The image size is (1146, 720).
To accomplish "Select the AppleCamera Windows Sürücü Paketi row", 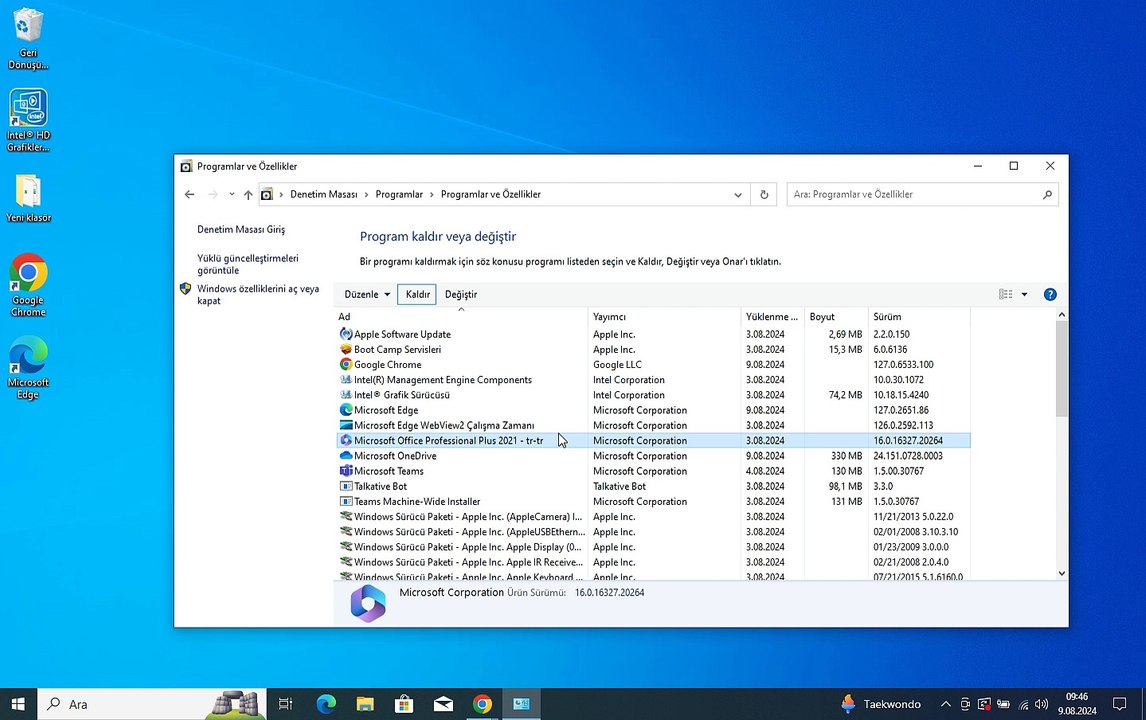I will click(x=653, y=516).
